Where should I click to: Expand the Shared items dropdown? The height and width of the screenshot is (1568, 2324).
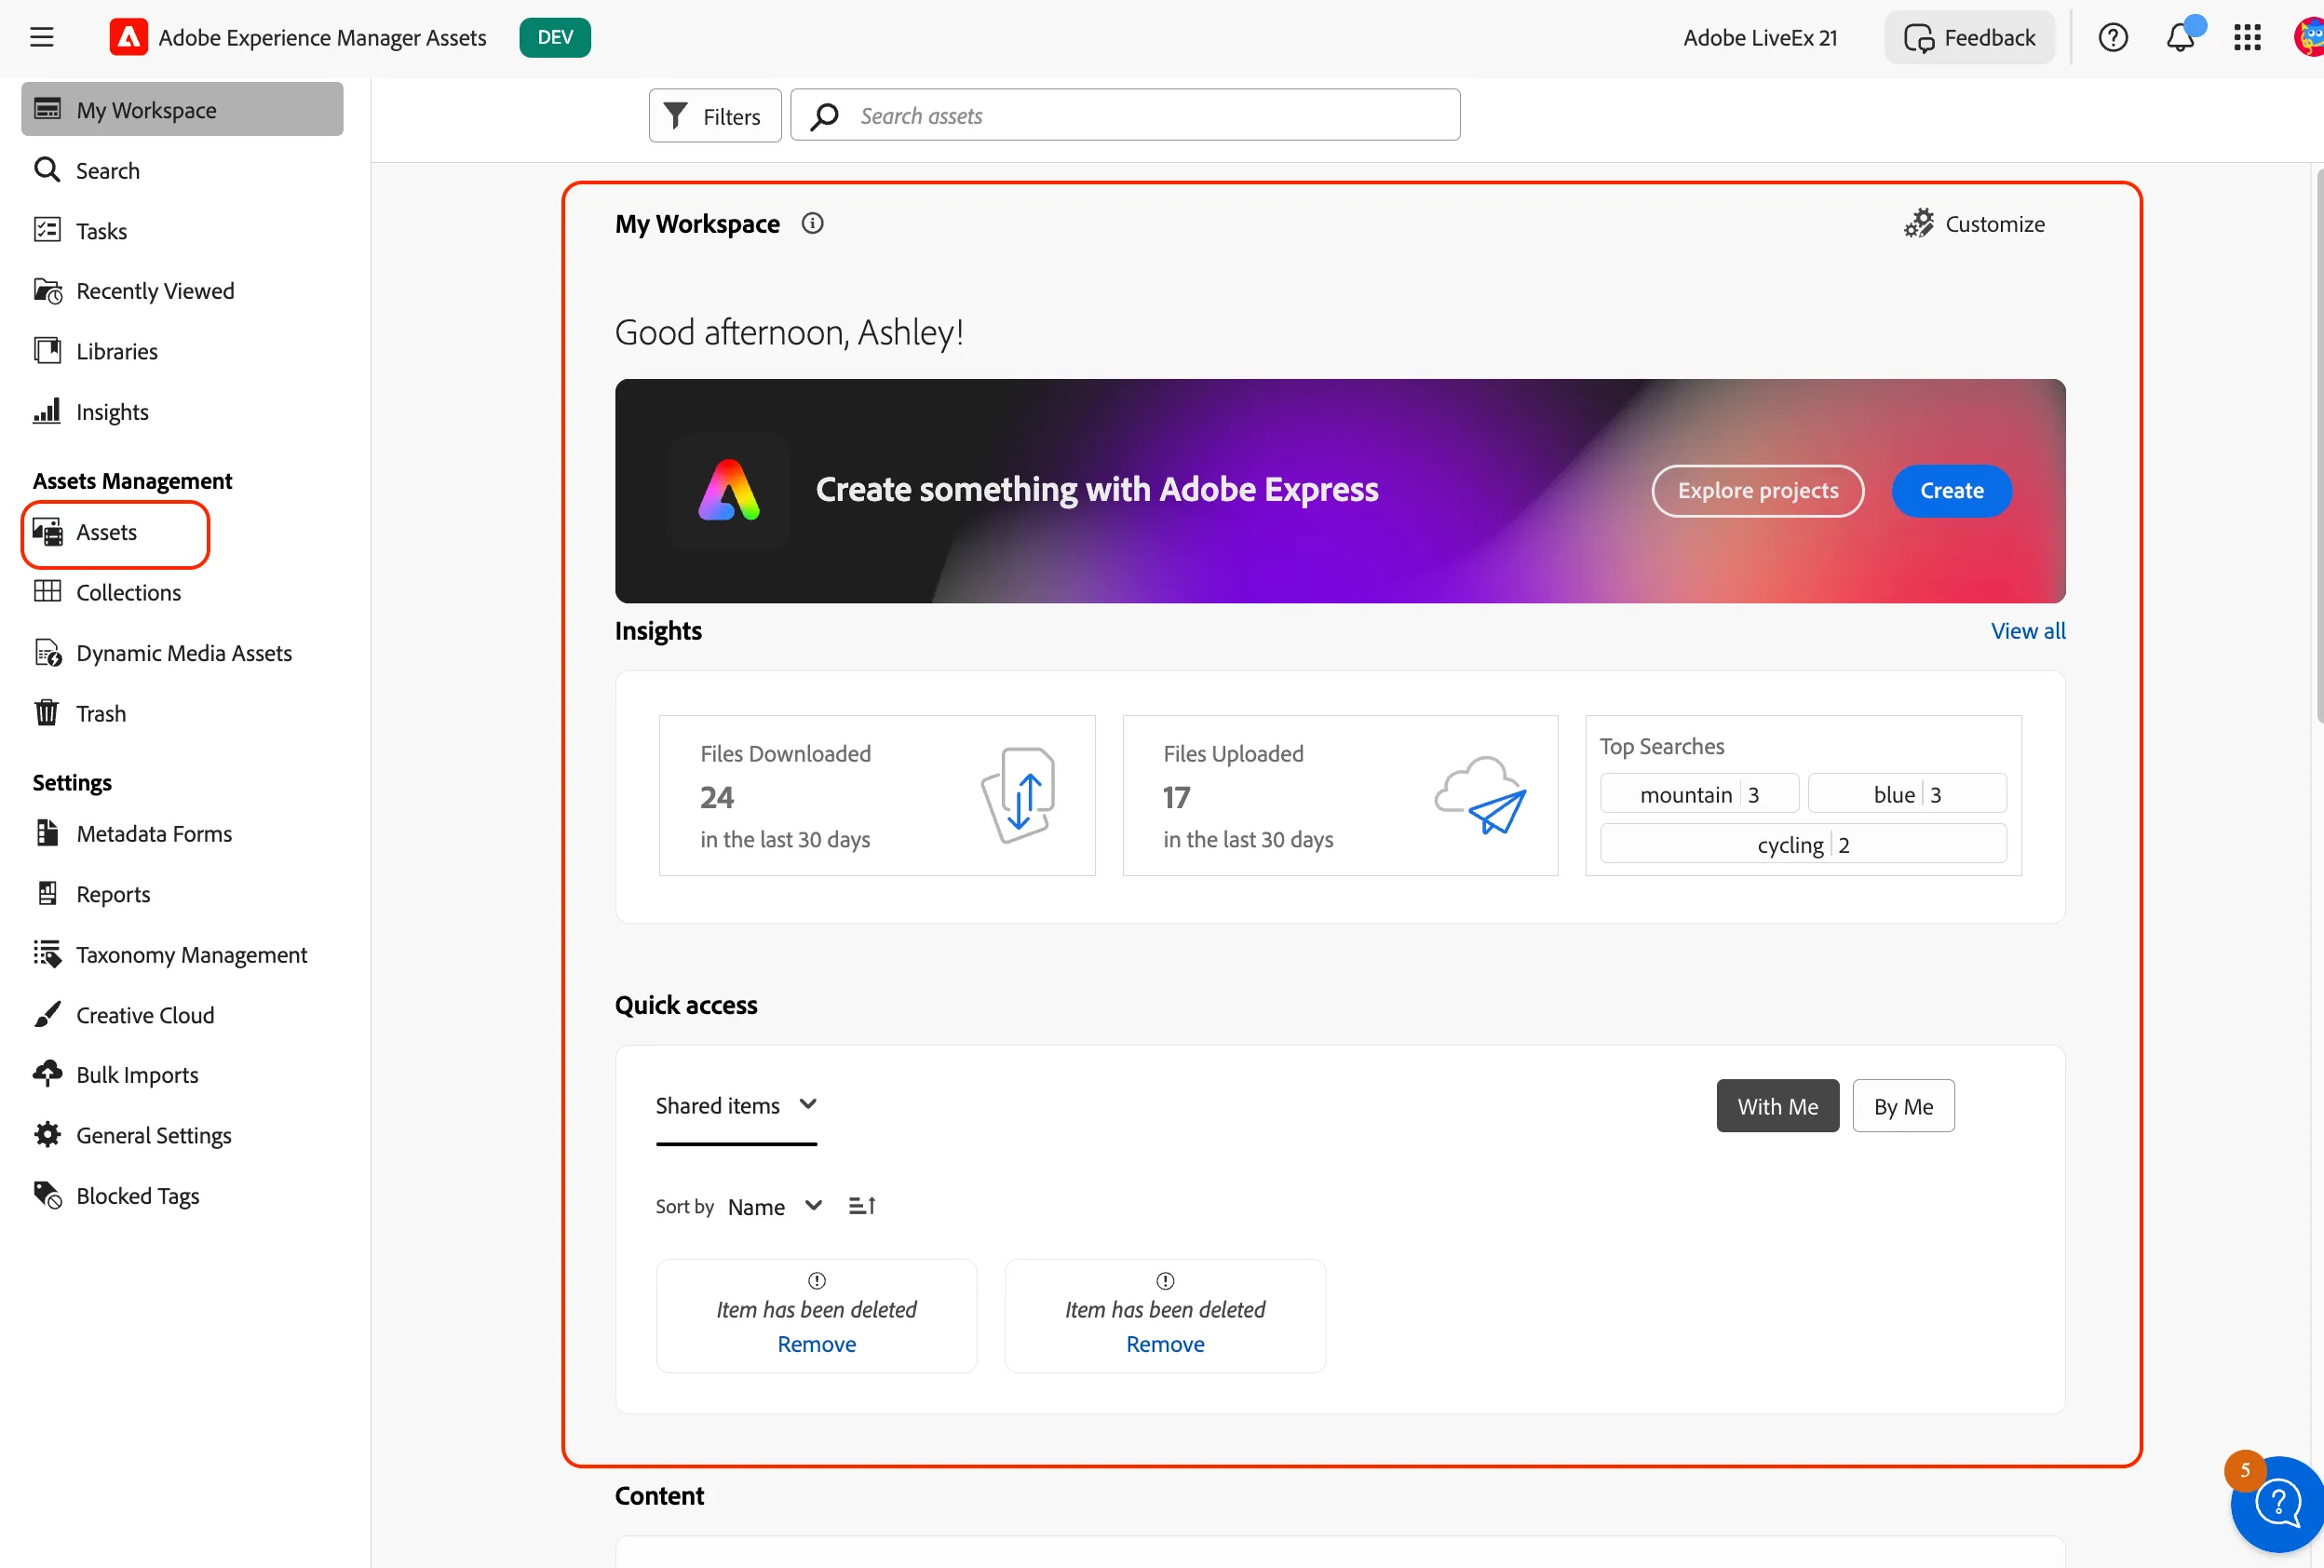pos(736,1105)
